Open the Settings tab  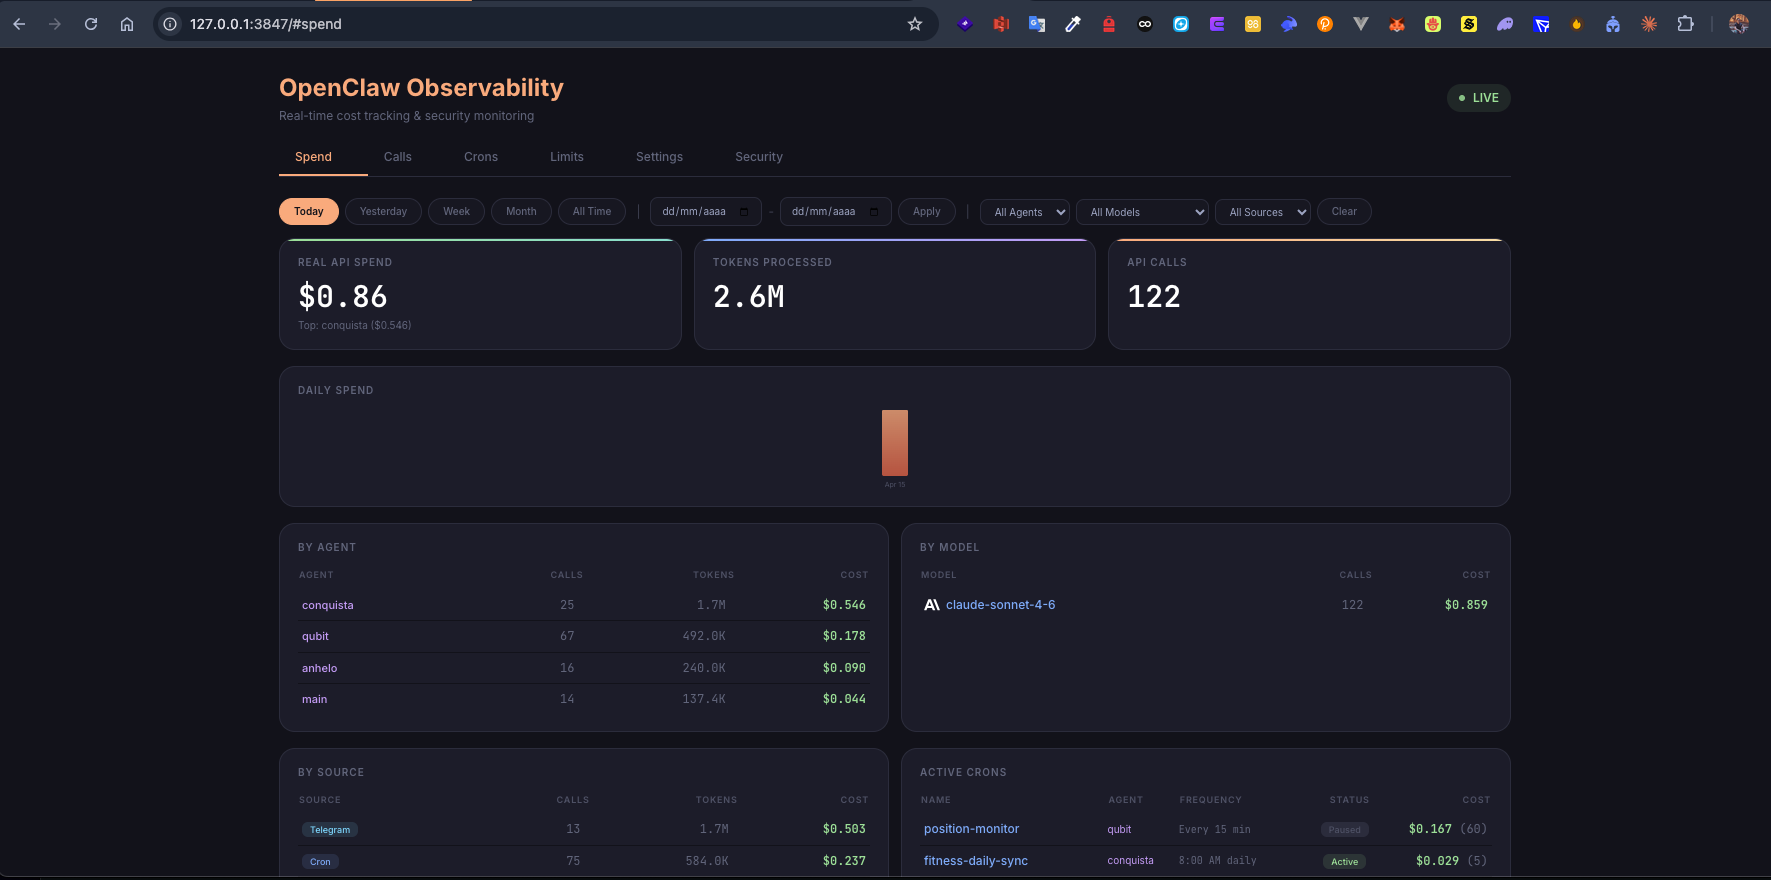[x=660, y=157]
